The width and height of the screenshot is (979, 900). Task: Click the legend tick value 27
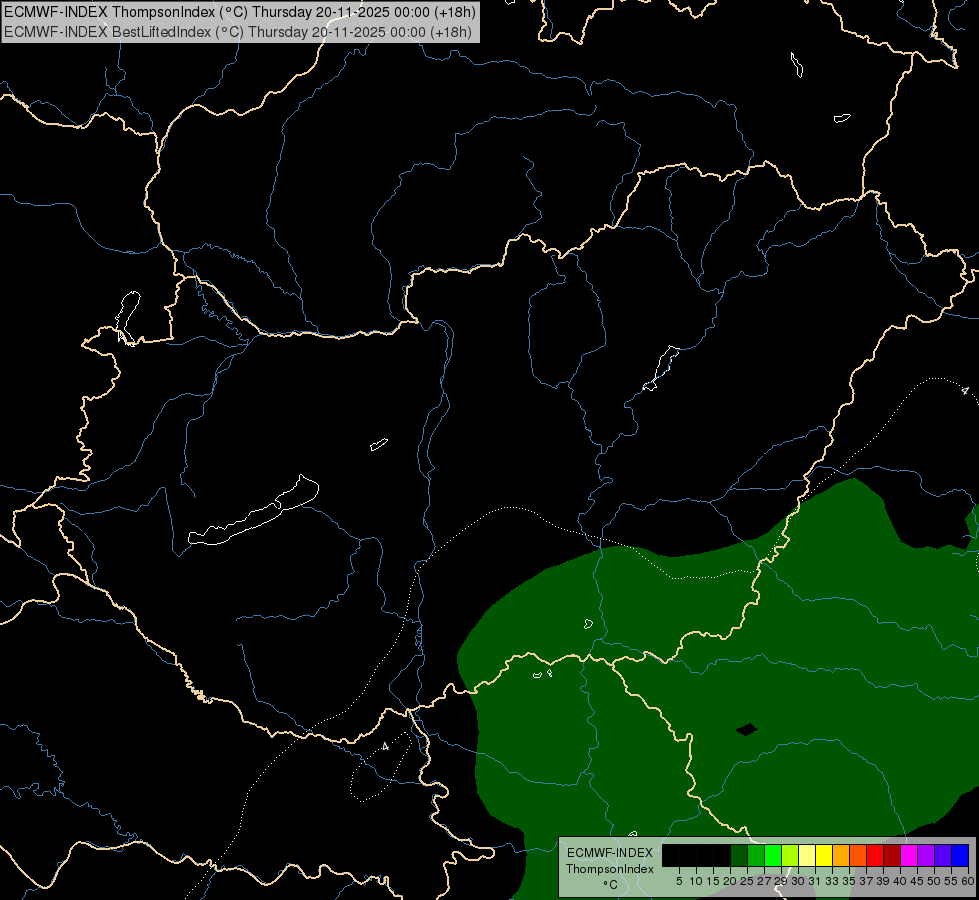pyautogui.click(x=764, y=881)
